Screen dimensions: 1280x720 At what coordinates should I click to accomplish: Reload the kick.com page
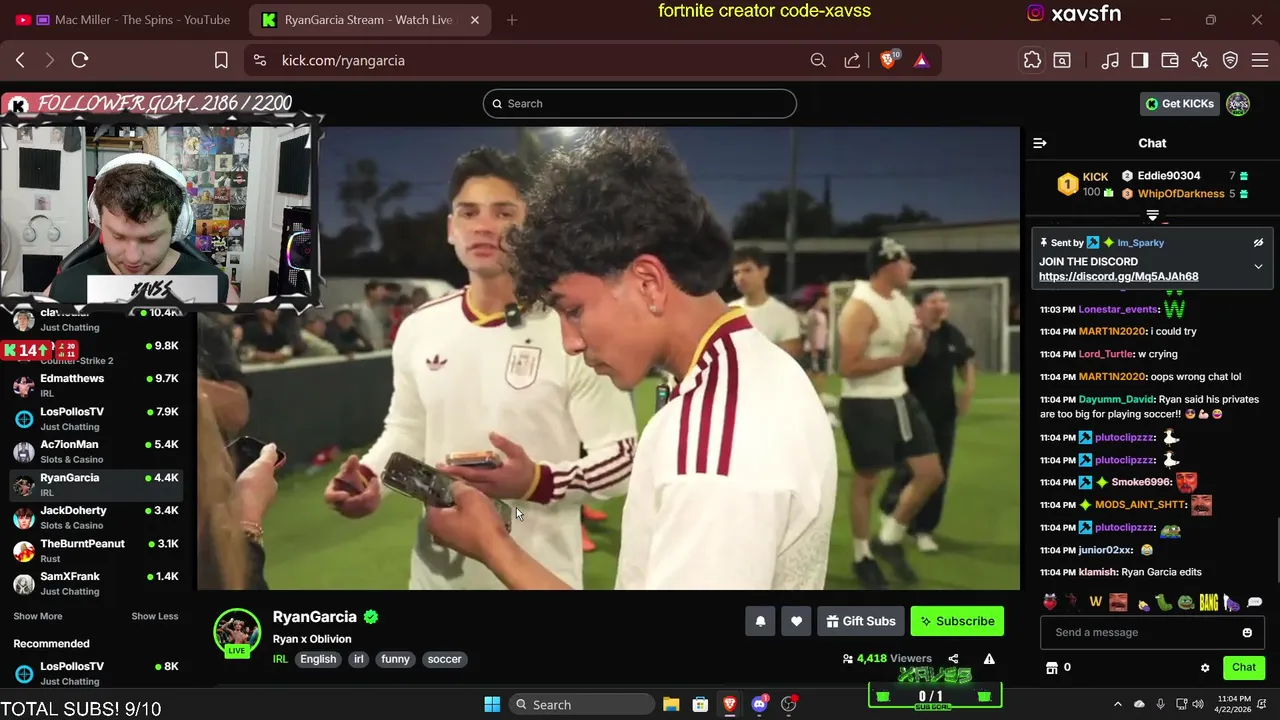pyautogui.click(x=80, y=60)
